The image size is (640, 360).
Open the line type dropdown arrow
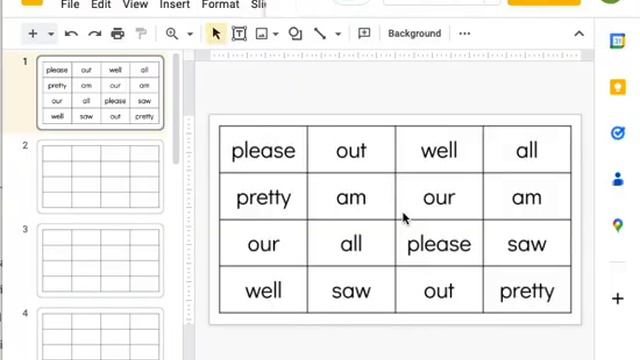(338, 34)
